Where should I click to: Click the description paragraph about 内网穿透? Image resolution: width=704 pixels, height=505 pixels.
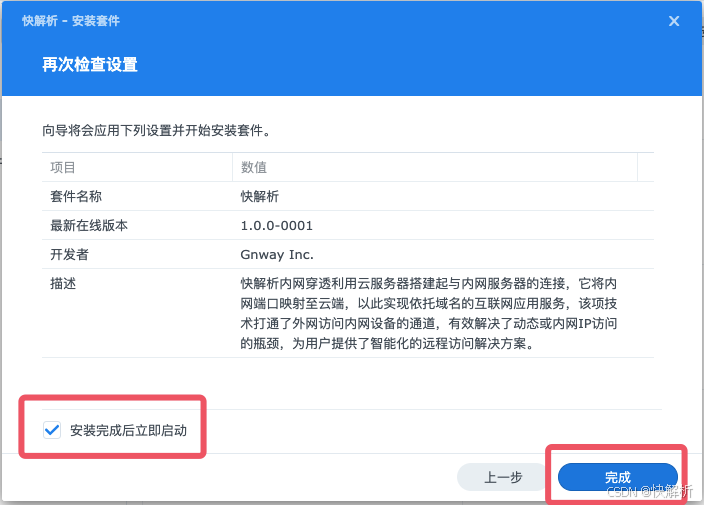point(429,313)
